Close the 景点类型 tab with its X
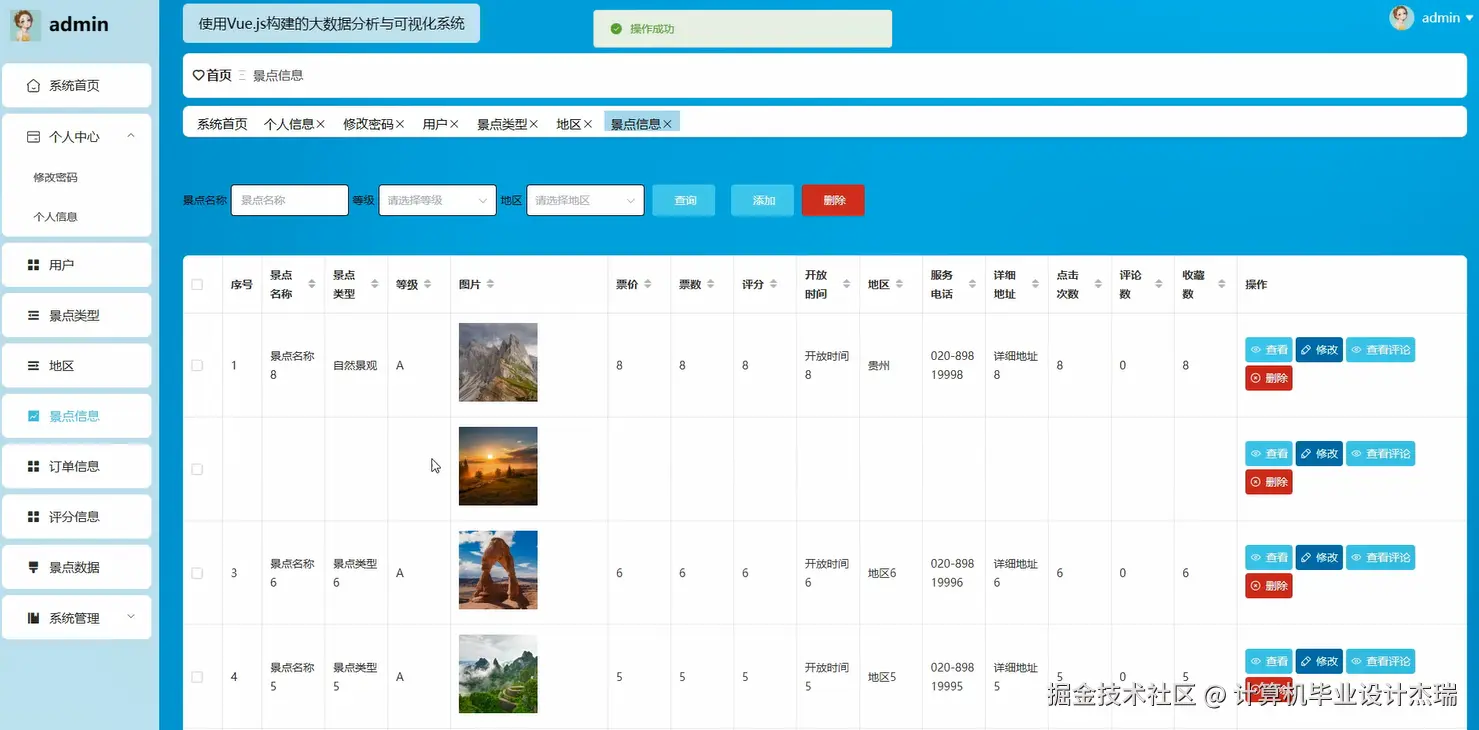The image size is (1479, 730). 534,124
